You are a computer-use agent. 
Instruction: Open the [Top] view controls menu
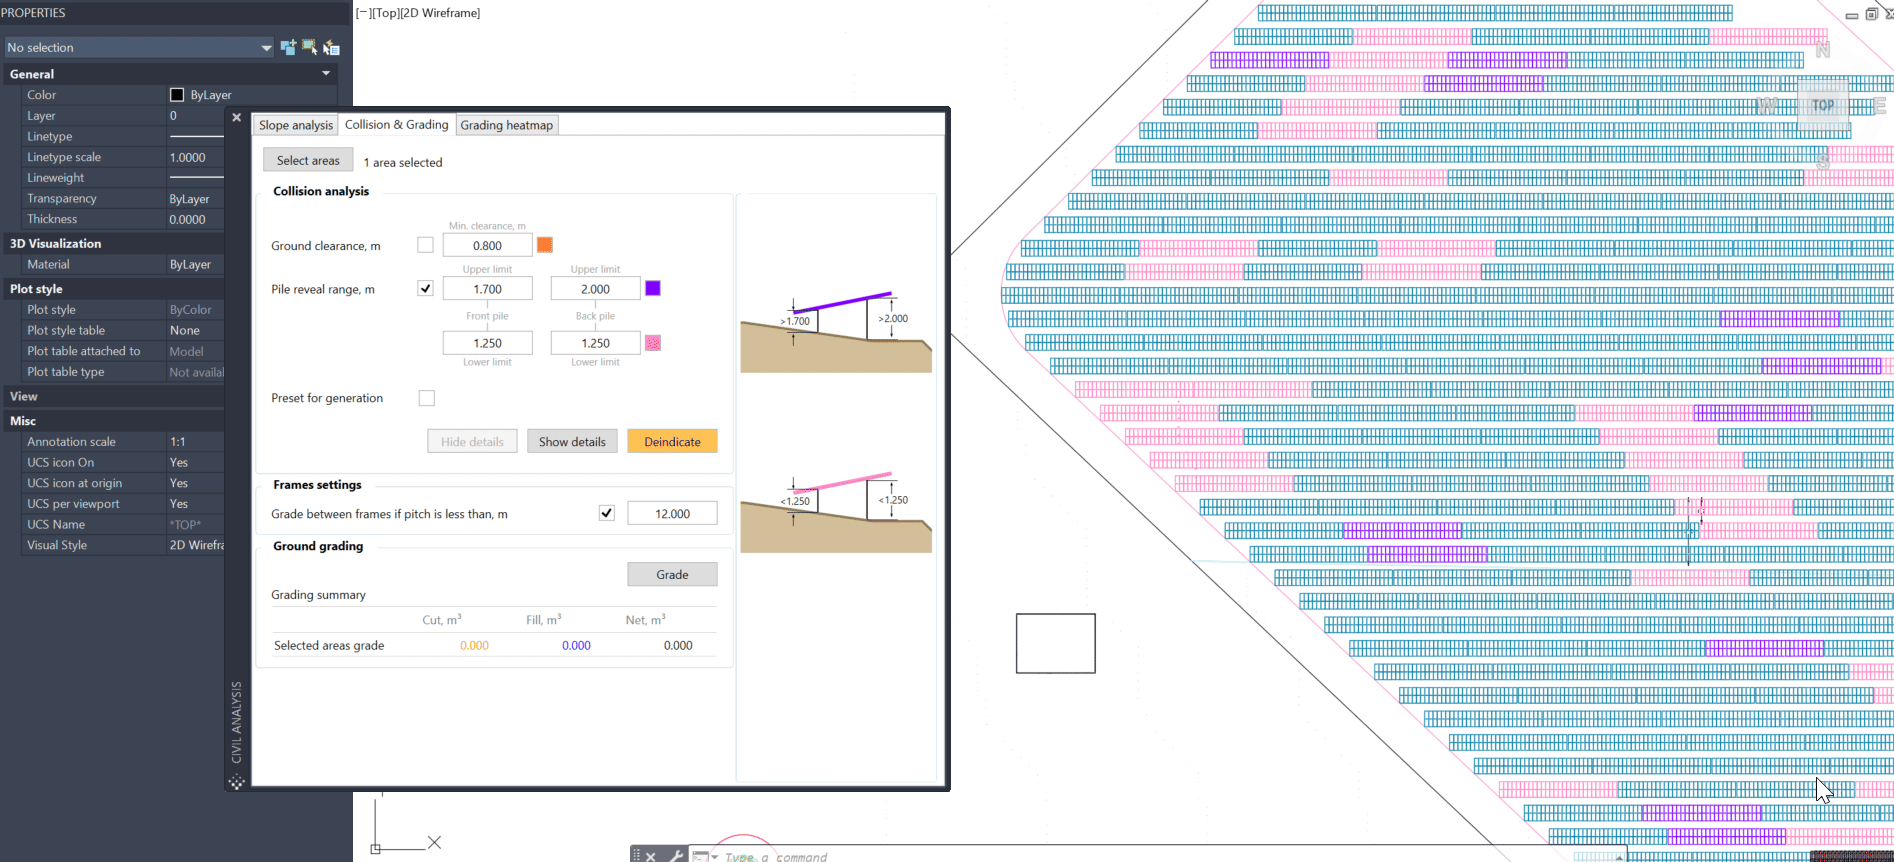pyautogui.click(x=385, y=13)
